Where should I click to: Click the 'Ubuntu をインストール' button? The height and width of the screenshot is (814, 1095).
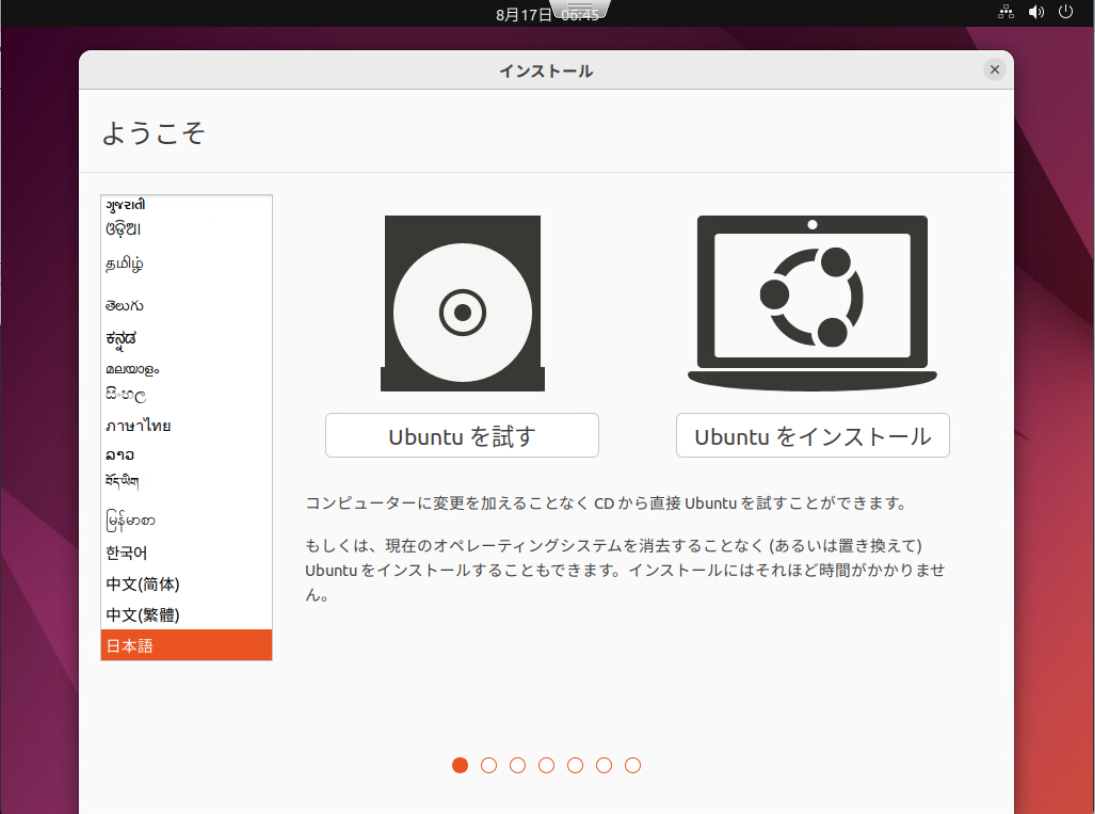tap(812, 436)
